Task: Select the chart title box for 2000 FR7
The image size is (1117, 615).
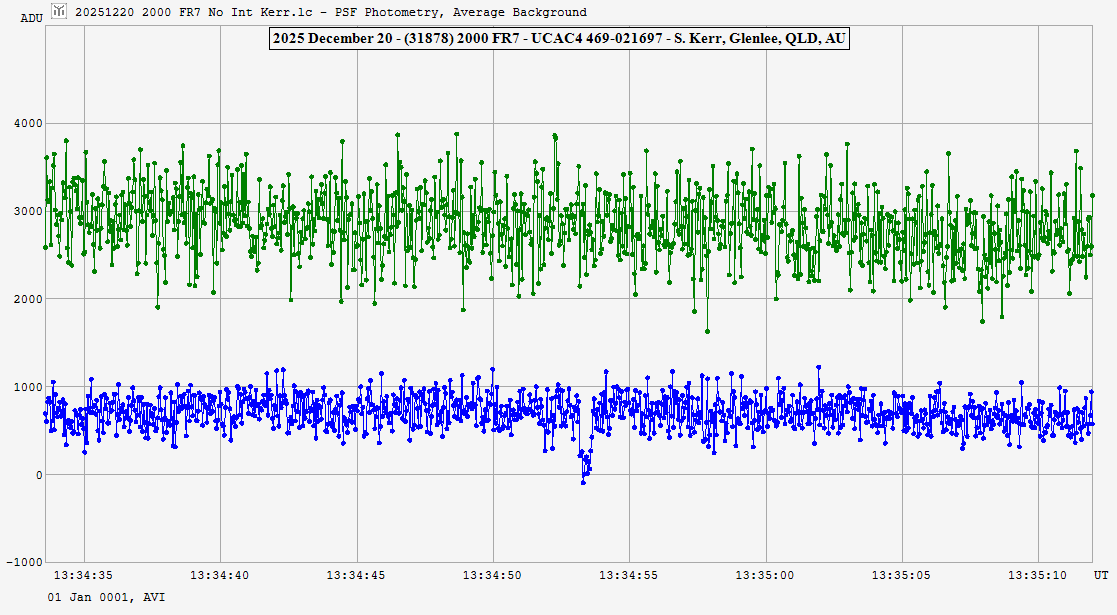Action: pos(558,39)
